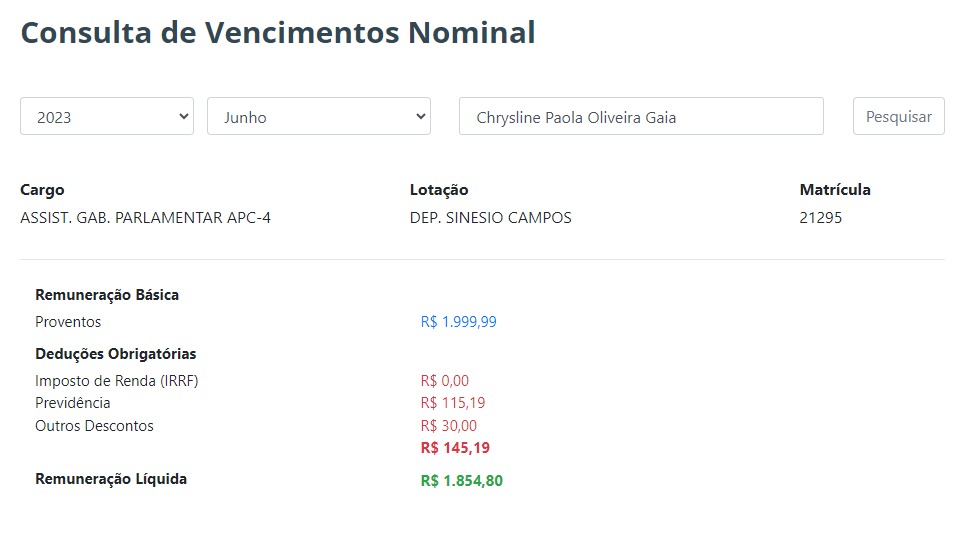Click the page title Consulta de Vencimentos Nominal
Screen dimensions: 953x560
pyautogui.click(x=277, y=32)
